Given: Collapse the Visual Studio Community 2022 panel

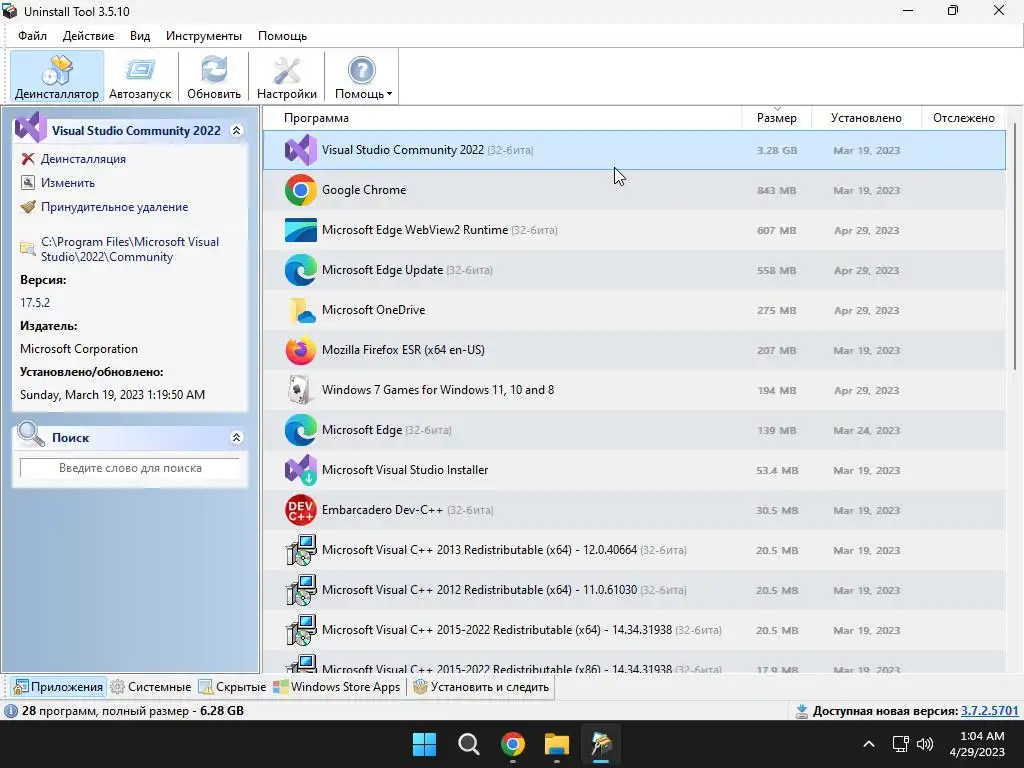Looking at the screenshot, I should click(236, 131).
